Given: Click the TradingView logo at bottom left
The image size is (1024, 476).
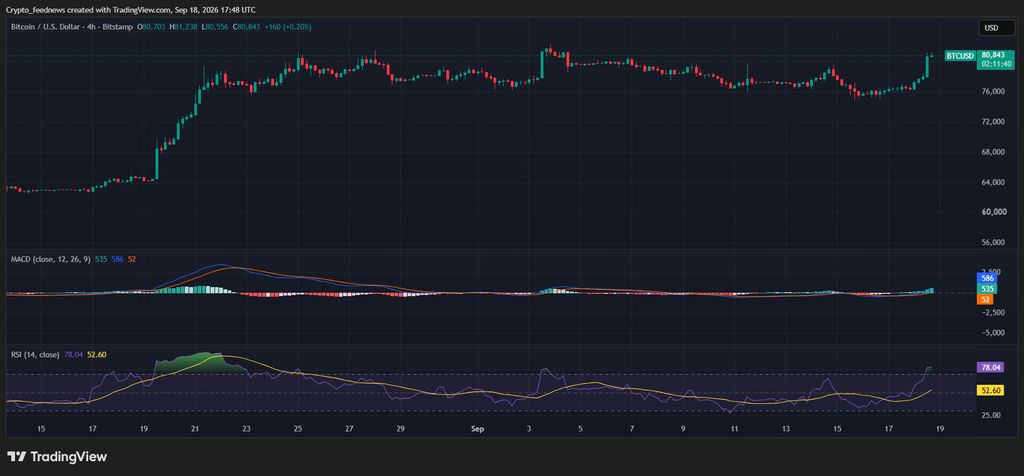Looking at the screenshot, I should pyautogui.click(x=57, y=456).
